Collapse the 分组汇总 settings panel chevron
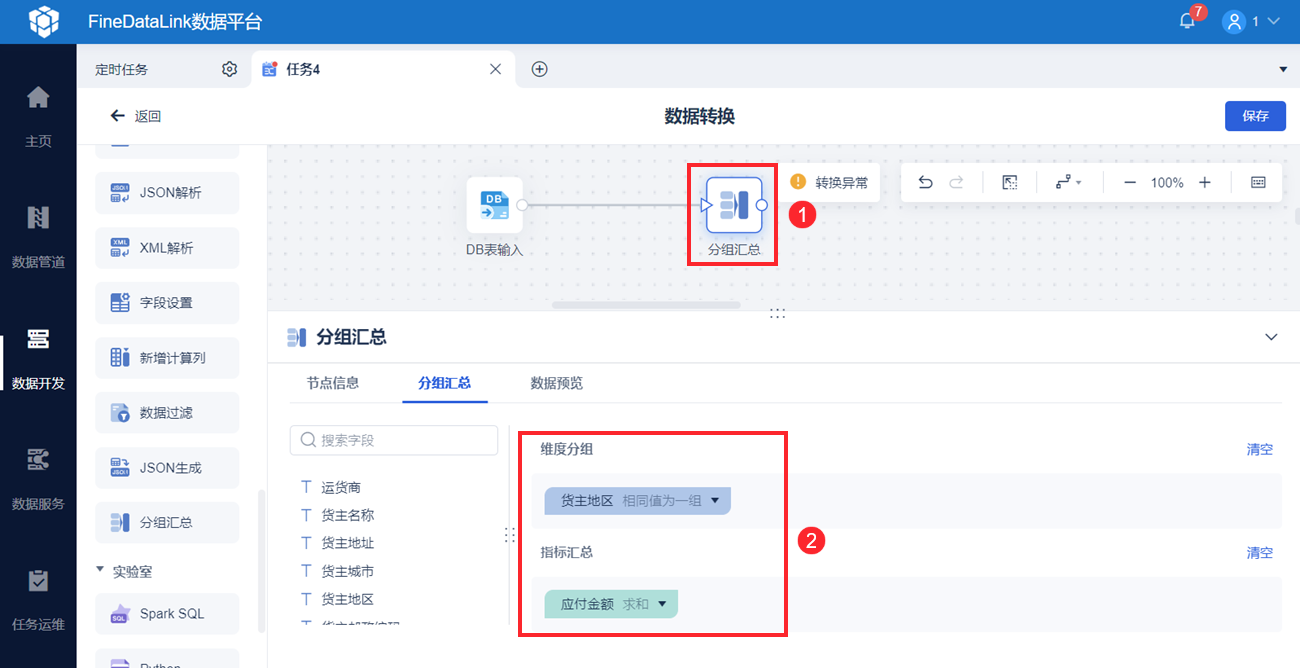Image resolution: width=1300 pixels, height=668 pixels. (1271, 337)
